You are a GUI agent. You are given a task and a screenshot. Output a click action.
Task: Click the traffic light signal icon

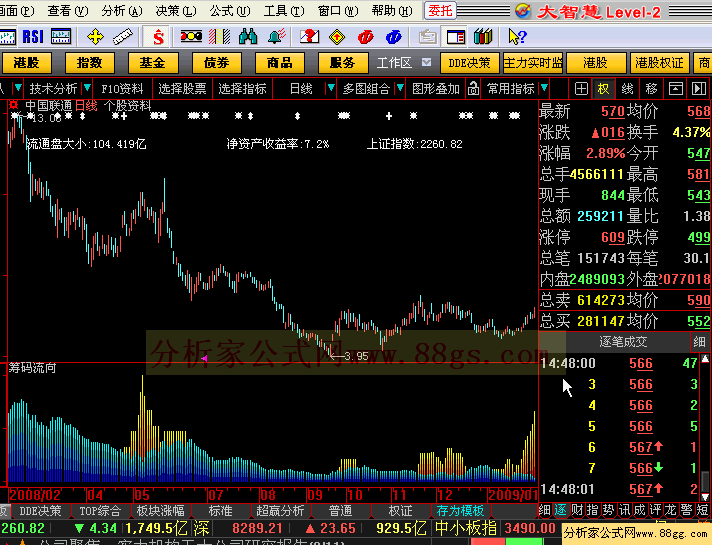click(x=191, y=36)
